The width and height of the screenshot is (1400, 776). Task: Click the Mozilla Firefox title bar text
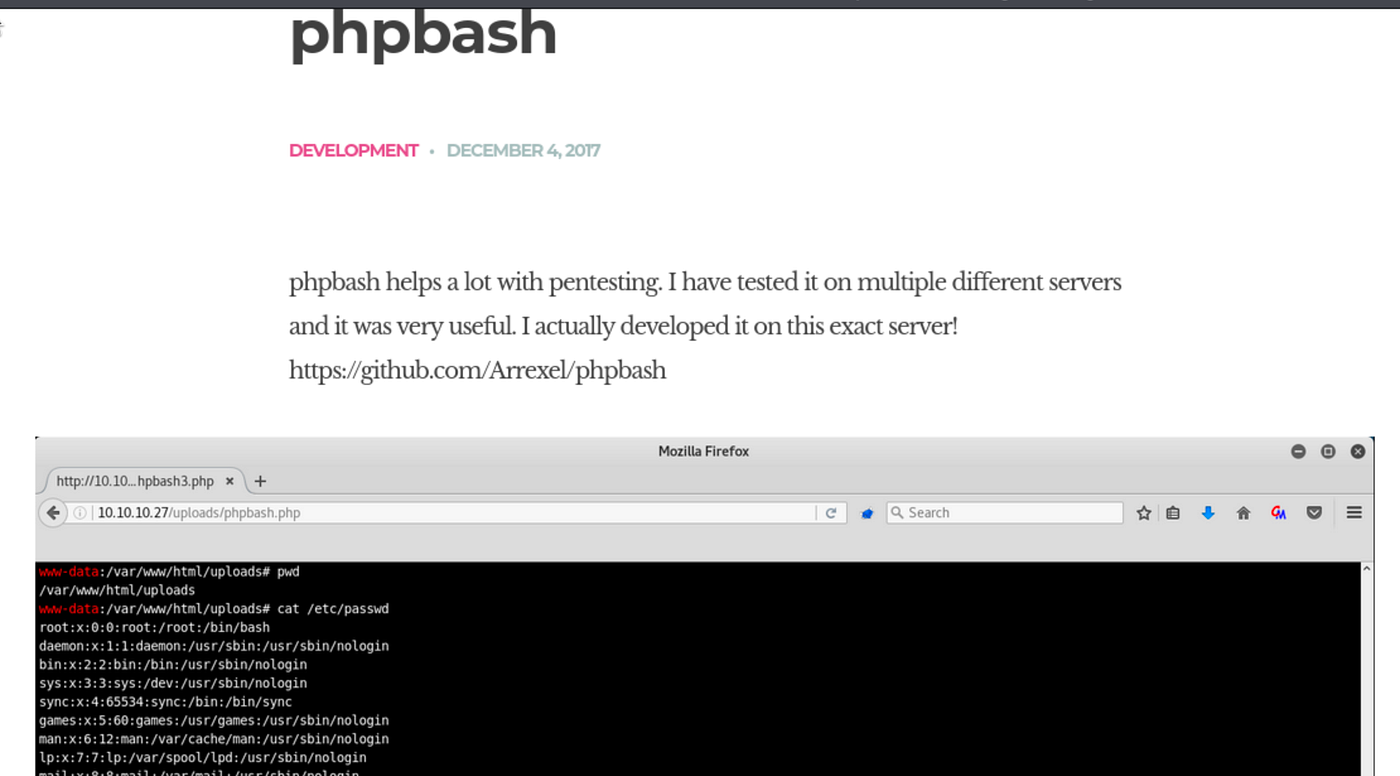(703, 451)
